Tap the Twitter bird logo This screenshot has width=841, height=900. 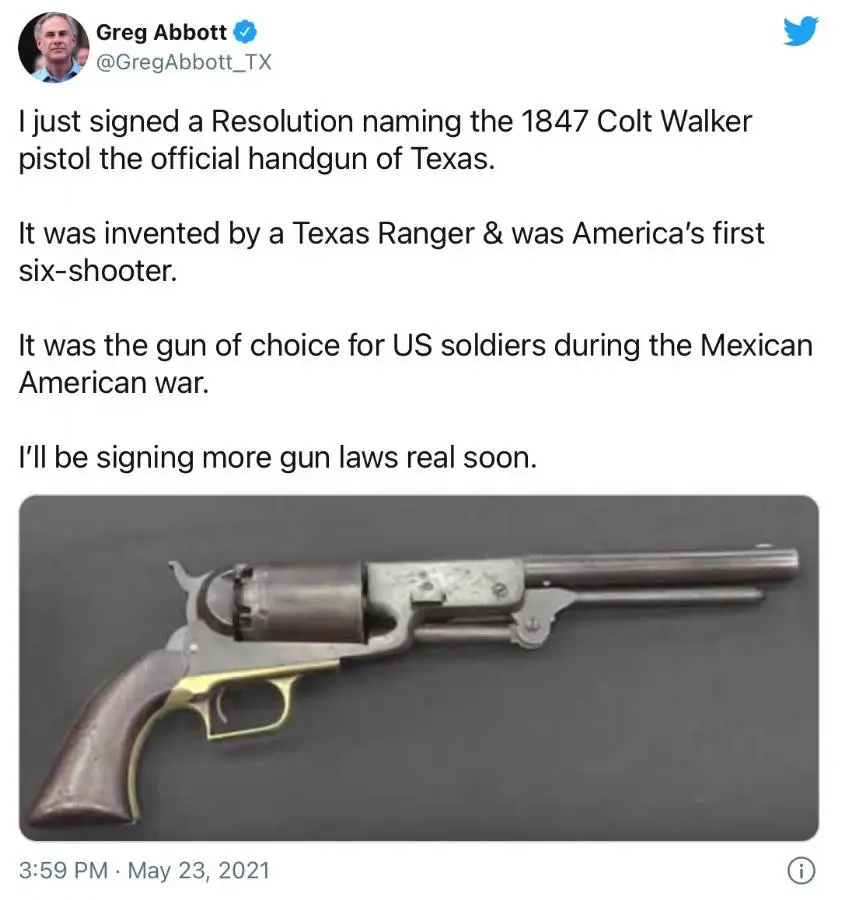coord(801,31)
